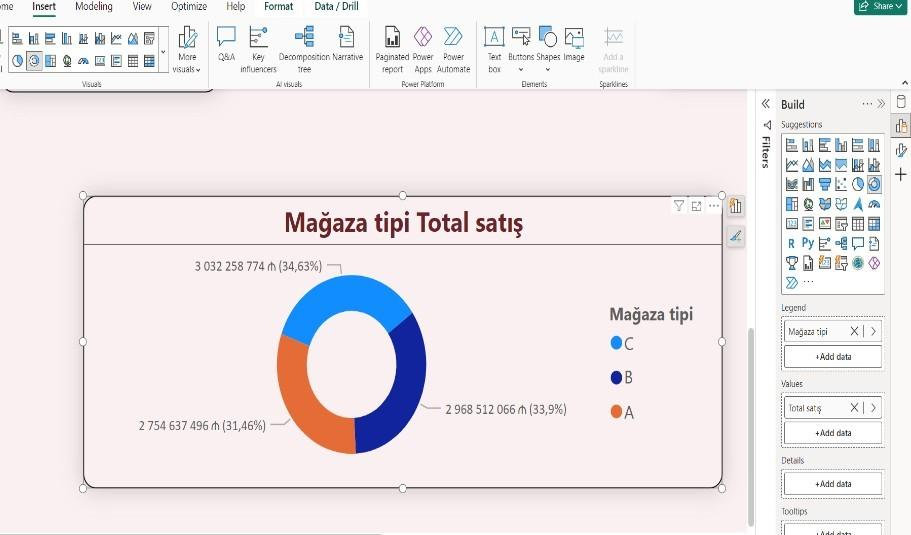
Task: Select Azure map visual in Build pane
Action: (x=858, y=204)
